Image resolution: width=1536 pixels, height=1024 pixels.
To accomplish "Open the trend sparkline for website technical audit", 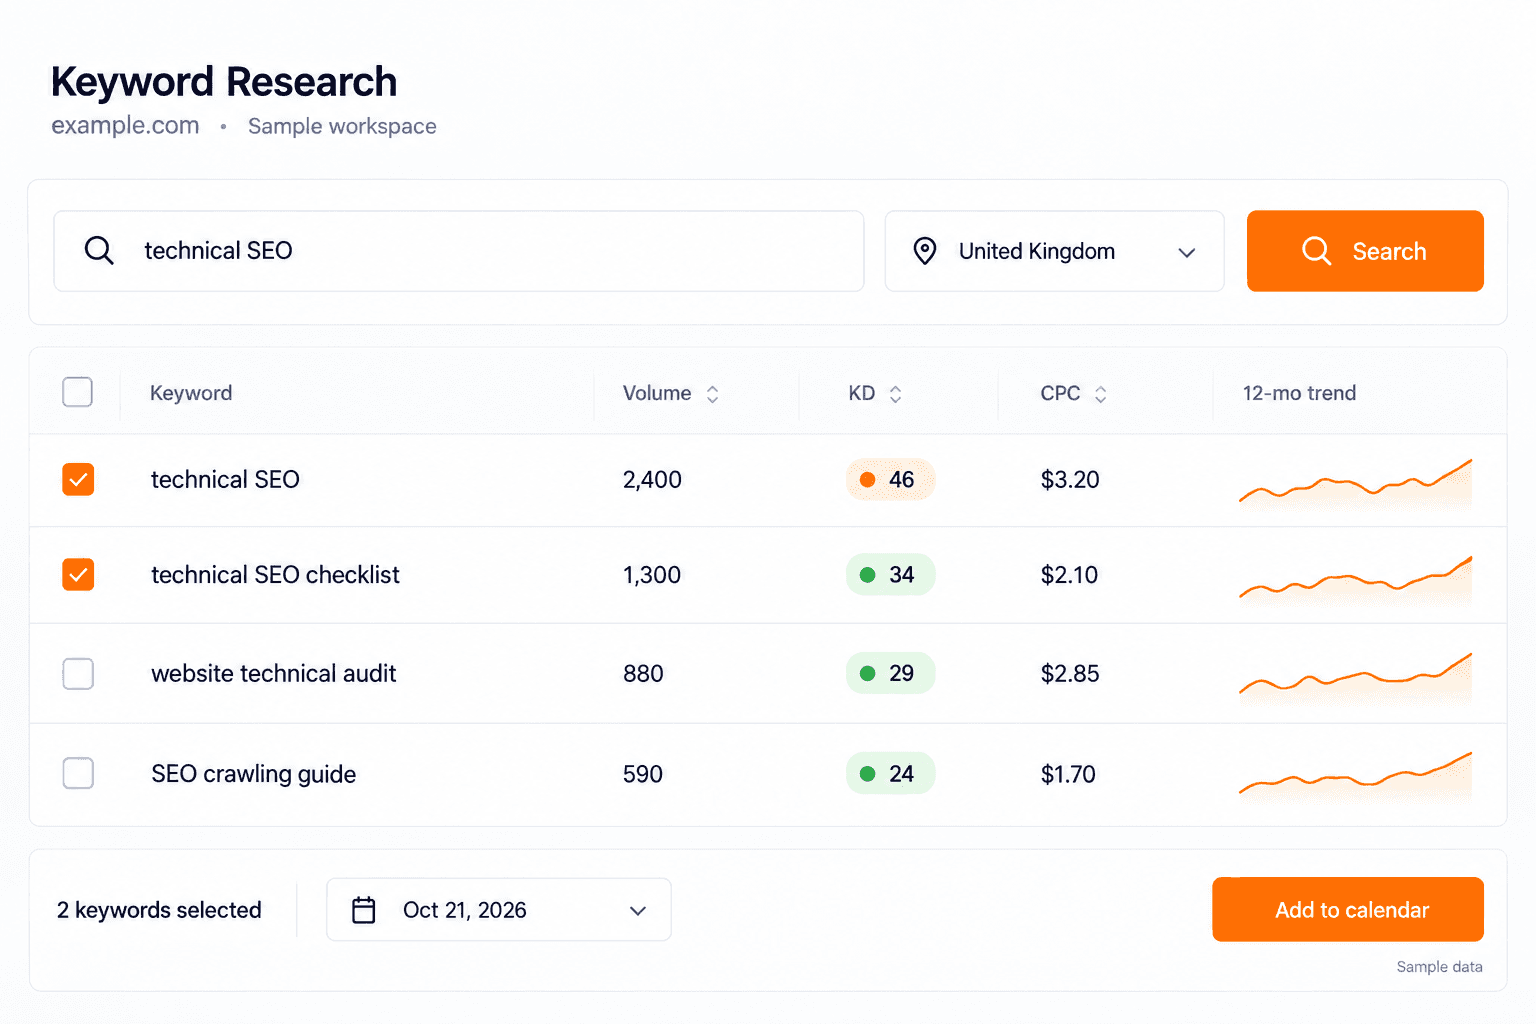I will 1355,677.
